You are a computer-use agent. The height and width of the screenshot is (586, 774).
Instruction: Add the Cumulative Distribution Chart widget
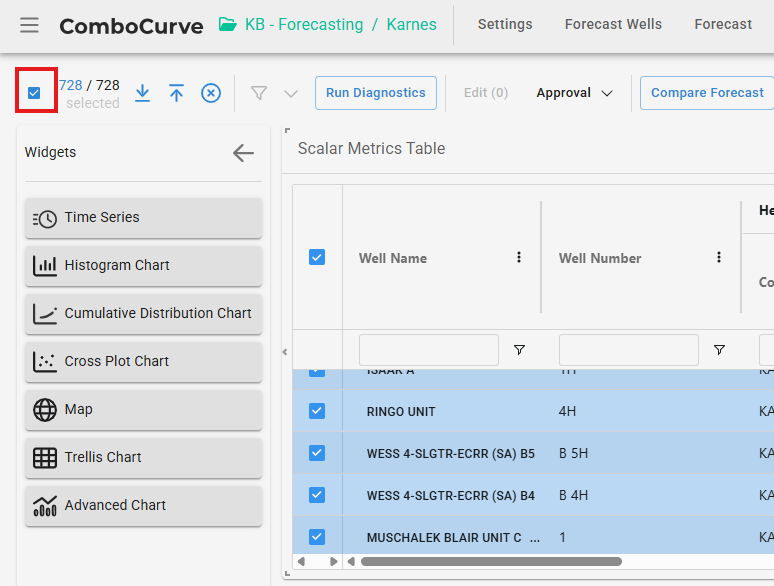(143, 313)
